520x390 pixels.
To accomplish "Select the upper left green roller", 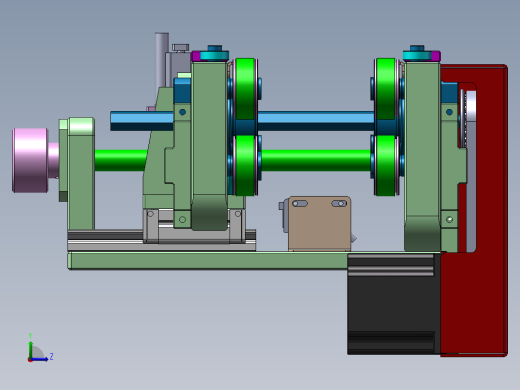I will 245,88.
